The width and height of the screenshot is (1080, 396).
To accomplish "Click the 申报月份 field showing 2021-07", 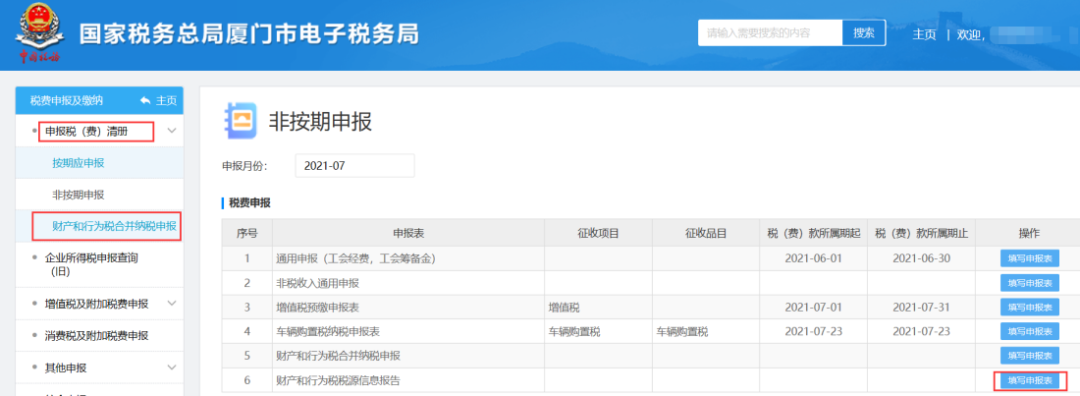I will pos(355,166).
